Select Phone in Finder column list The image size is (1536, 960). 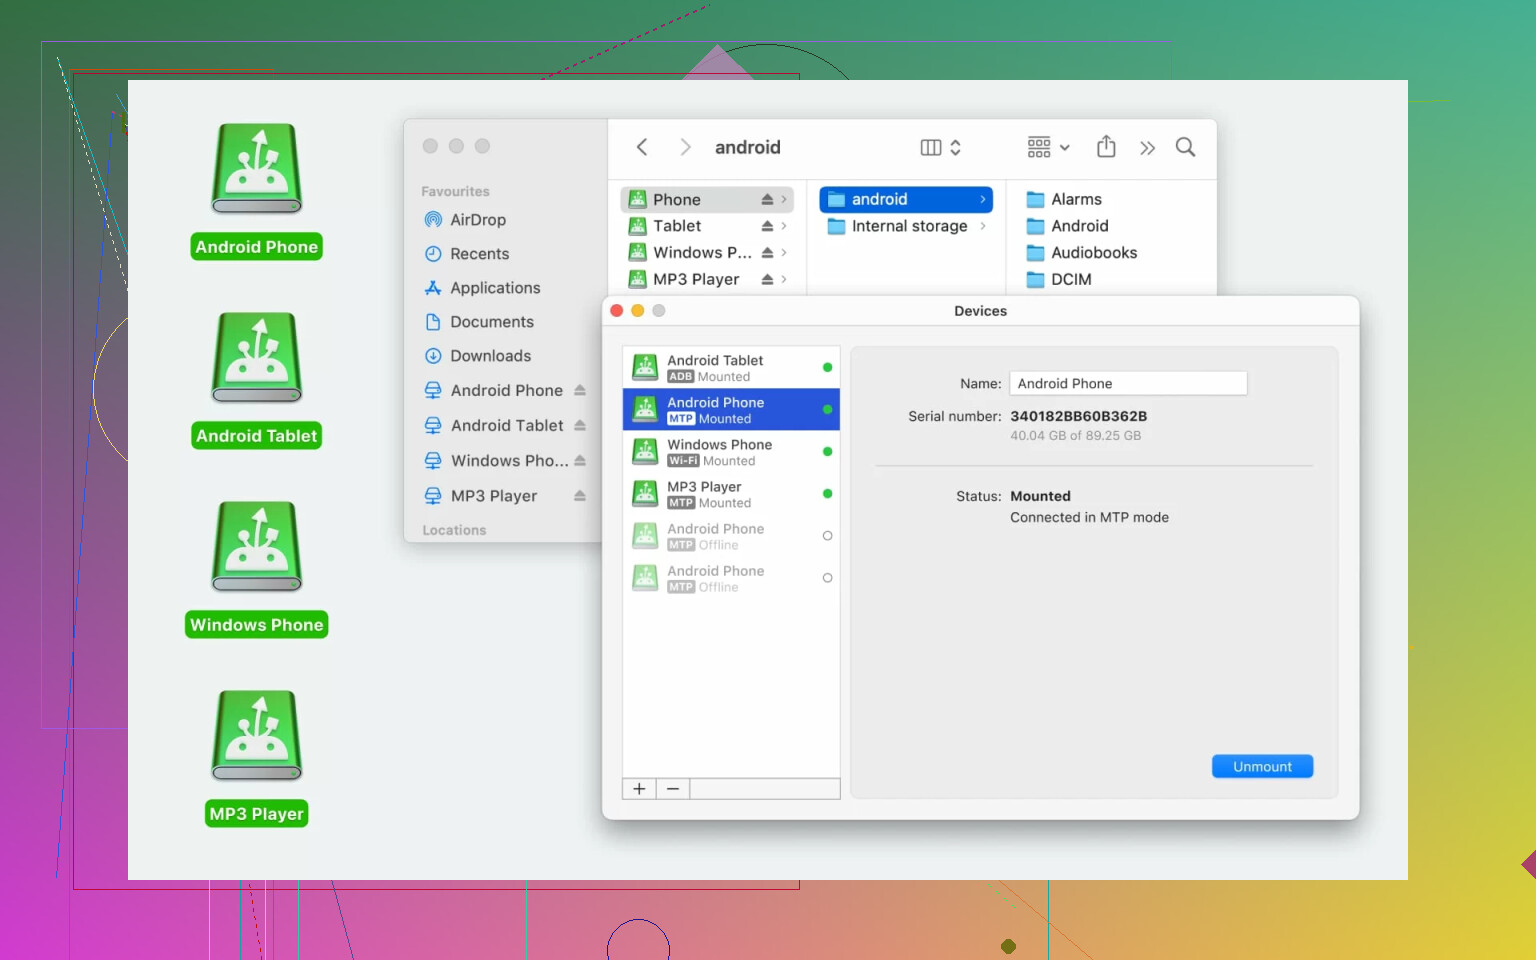[707, 200]
